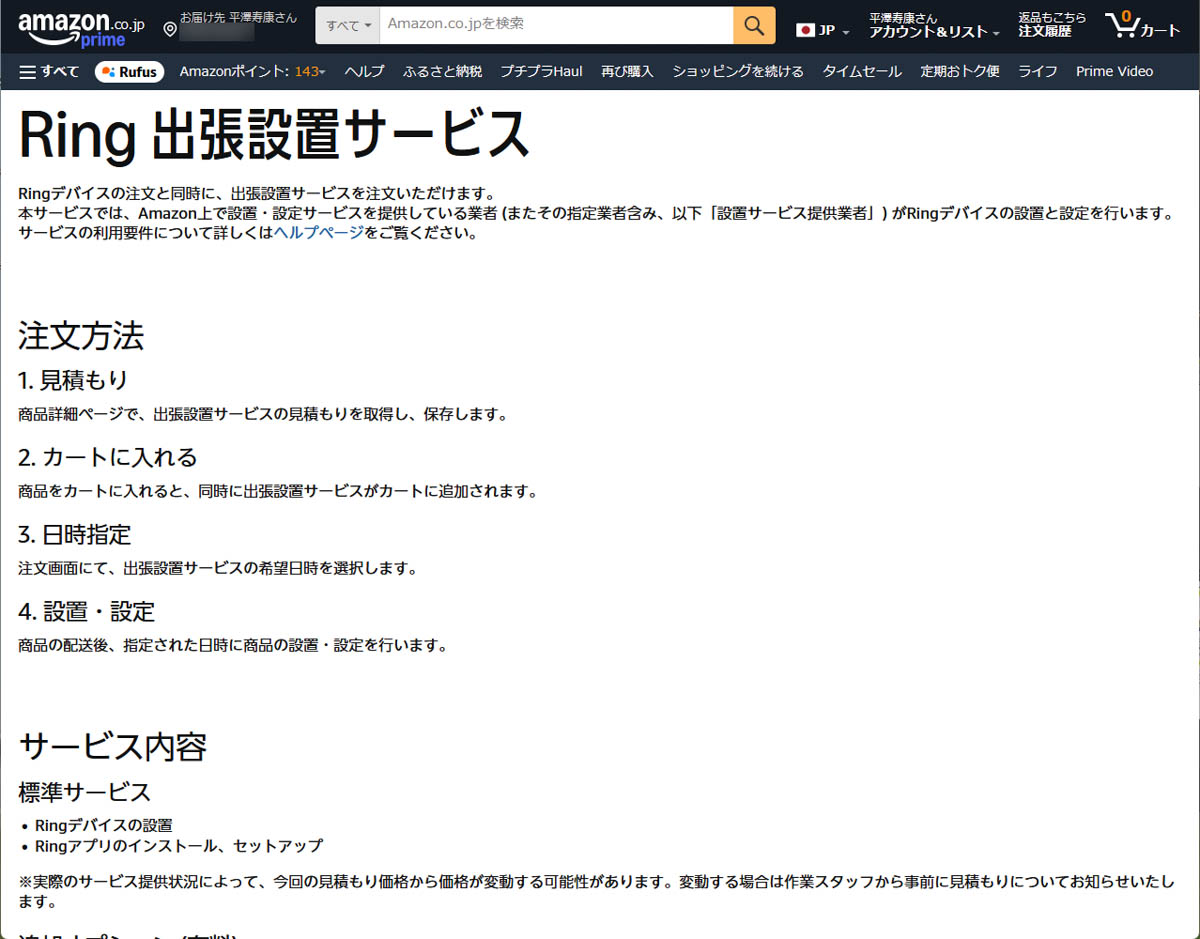
Task: Click the Ring 出張設置サービス page title
Action: [x=274, y=134]
